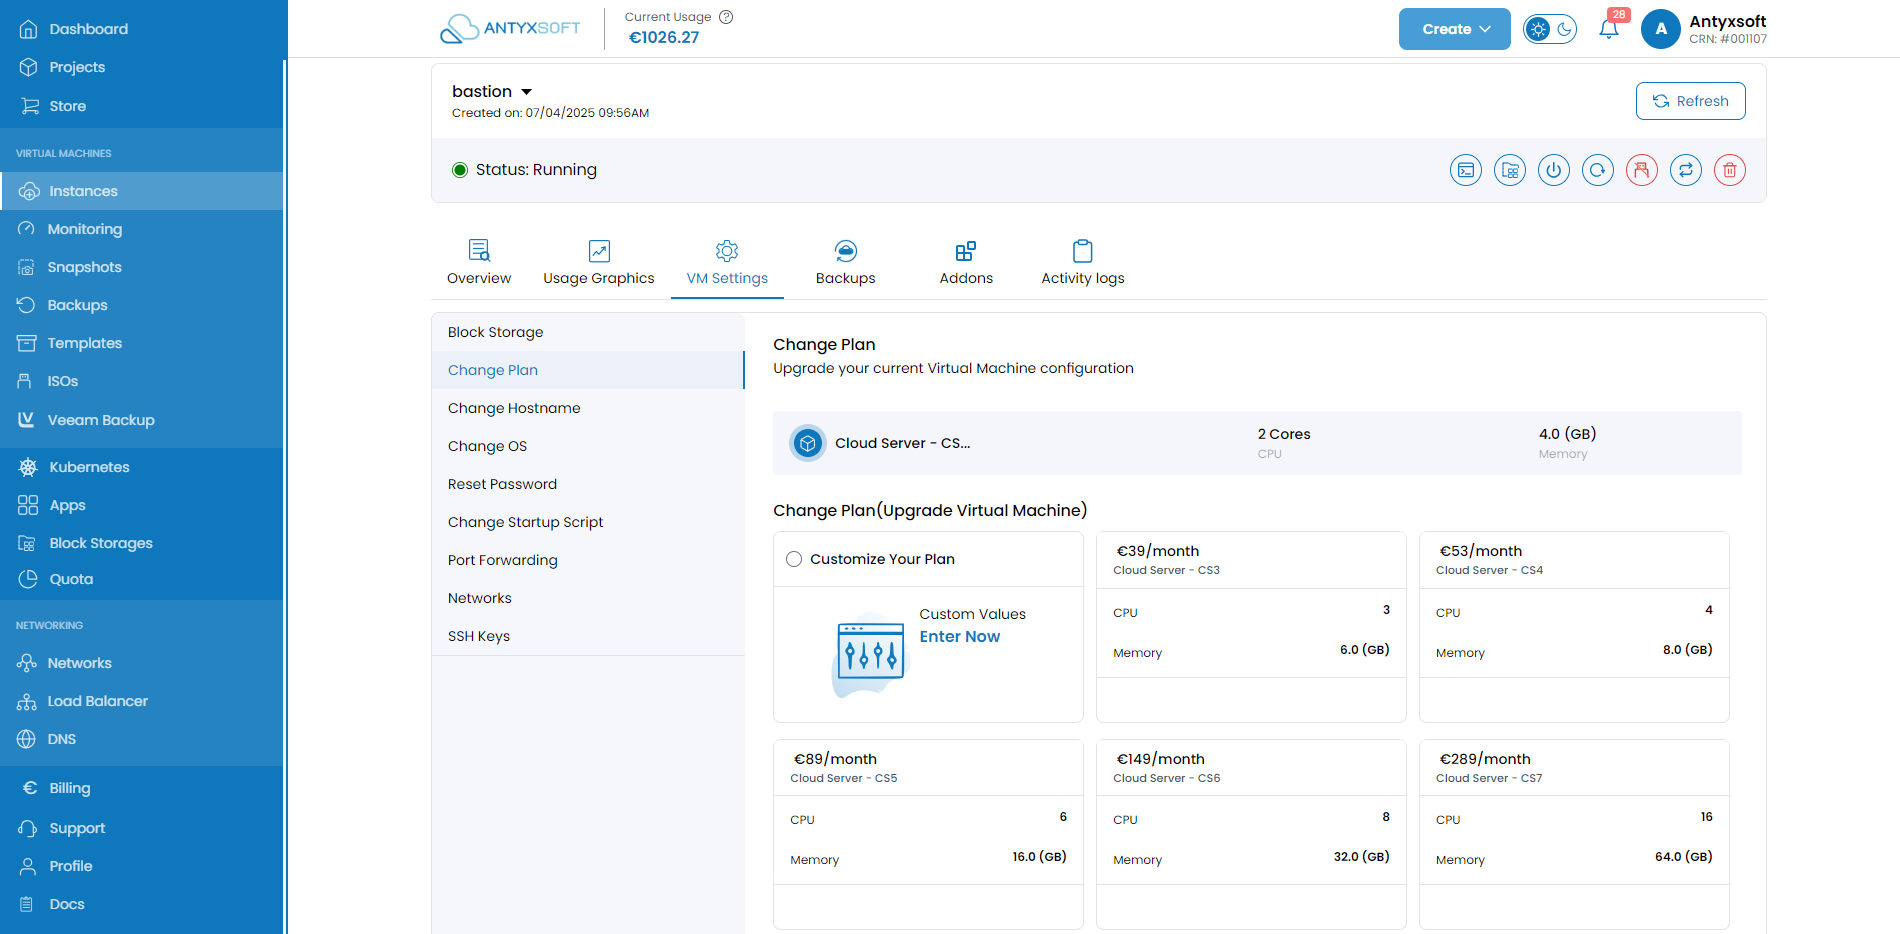Click the Refresh button
Image resolution: width=1900 pixels, height=934 pixels.
1691,101
